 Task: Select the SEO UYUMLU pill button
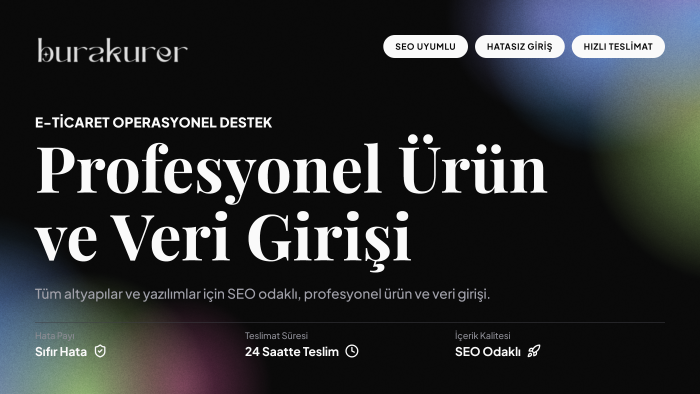click(x=425, y=46)
